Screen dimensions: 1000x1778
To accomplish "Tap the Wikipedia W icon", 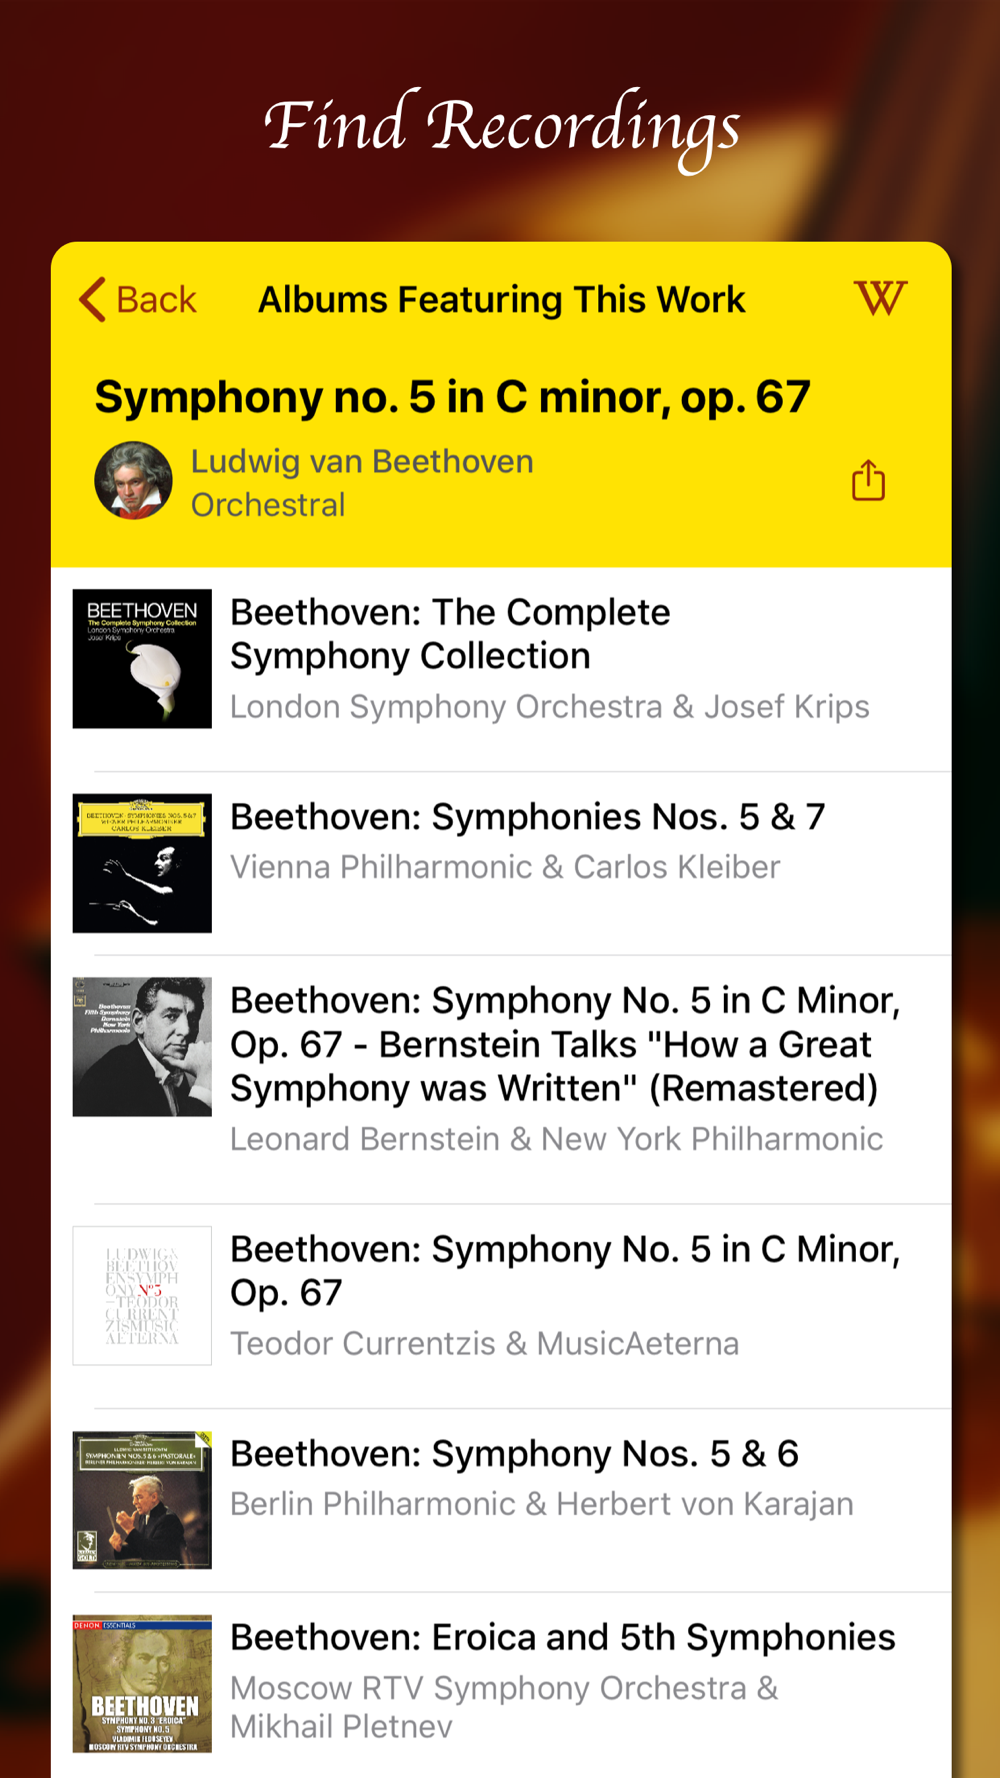I will 880,298.
